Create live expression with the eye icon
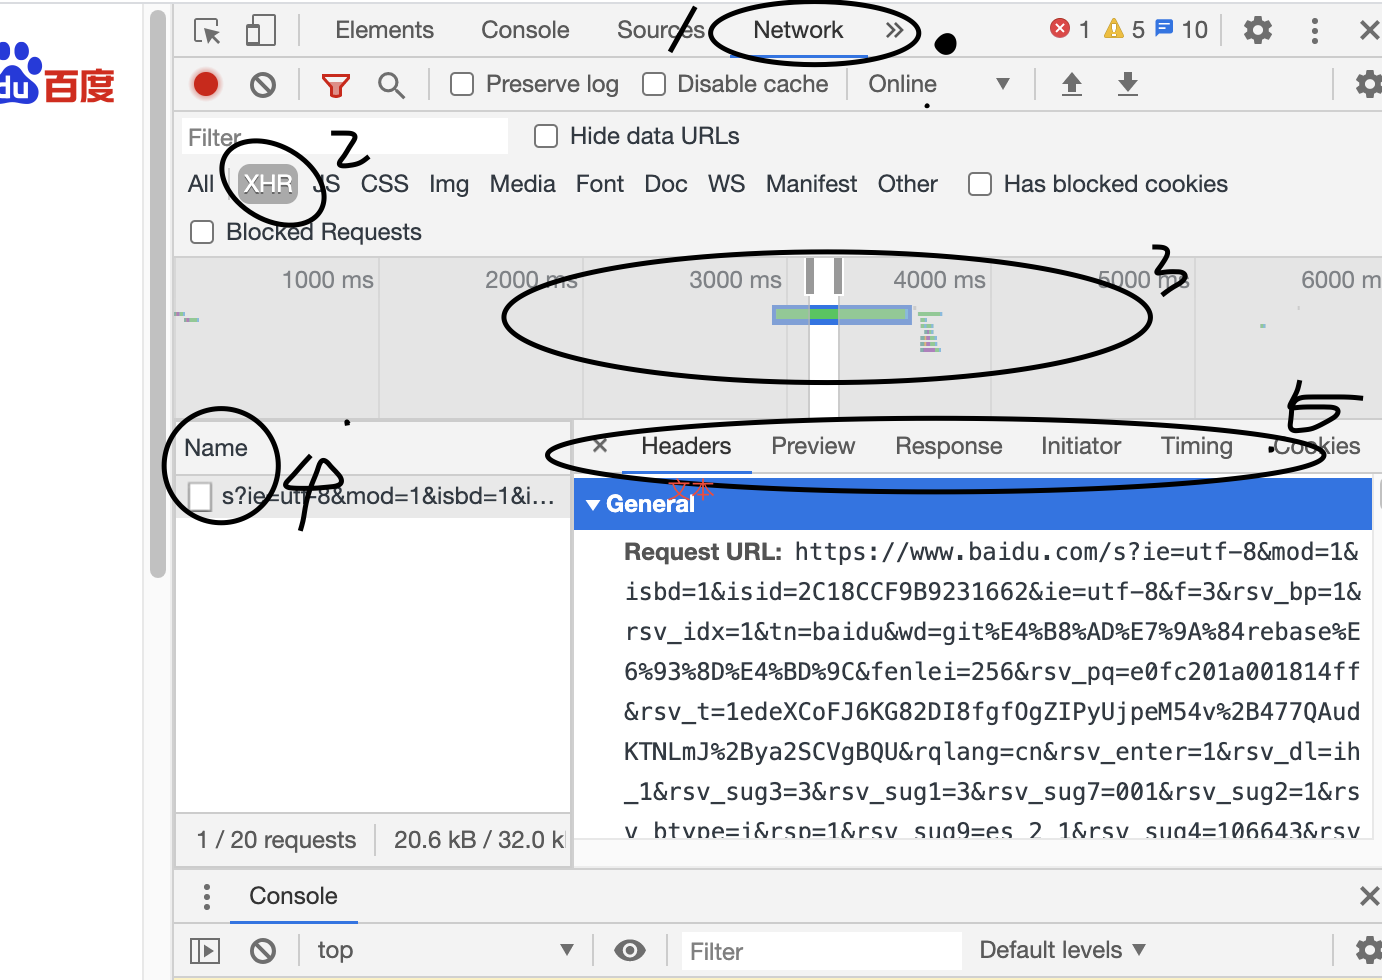The height and width of the screenshot is (980, 1382). click(630, 950)
